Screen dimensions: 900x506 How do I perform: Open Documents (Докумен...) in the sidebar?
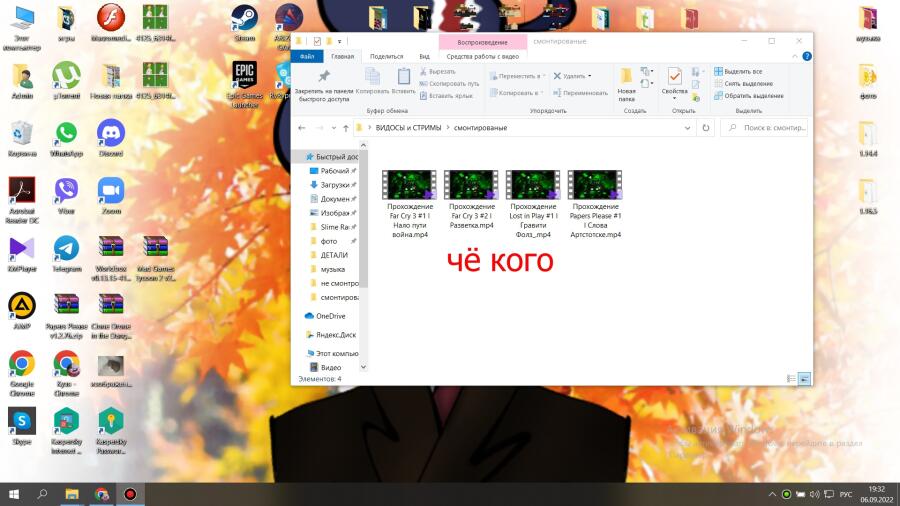pos(332,198)
